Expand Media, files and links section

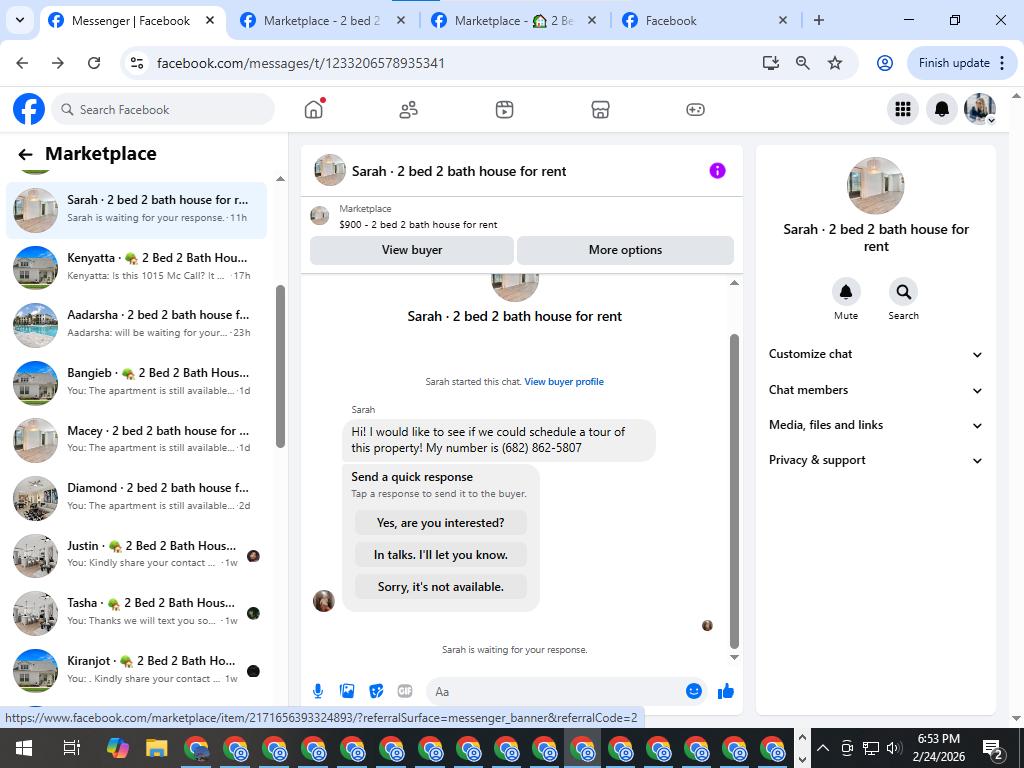point(875,425)
